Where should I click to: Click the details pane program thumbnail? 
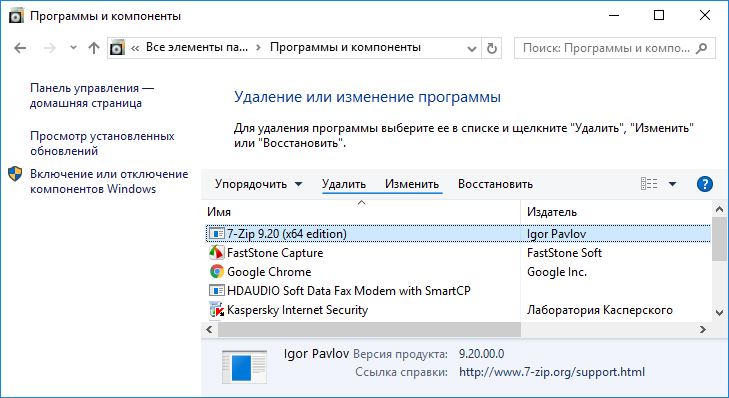[245, 366]
